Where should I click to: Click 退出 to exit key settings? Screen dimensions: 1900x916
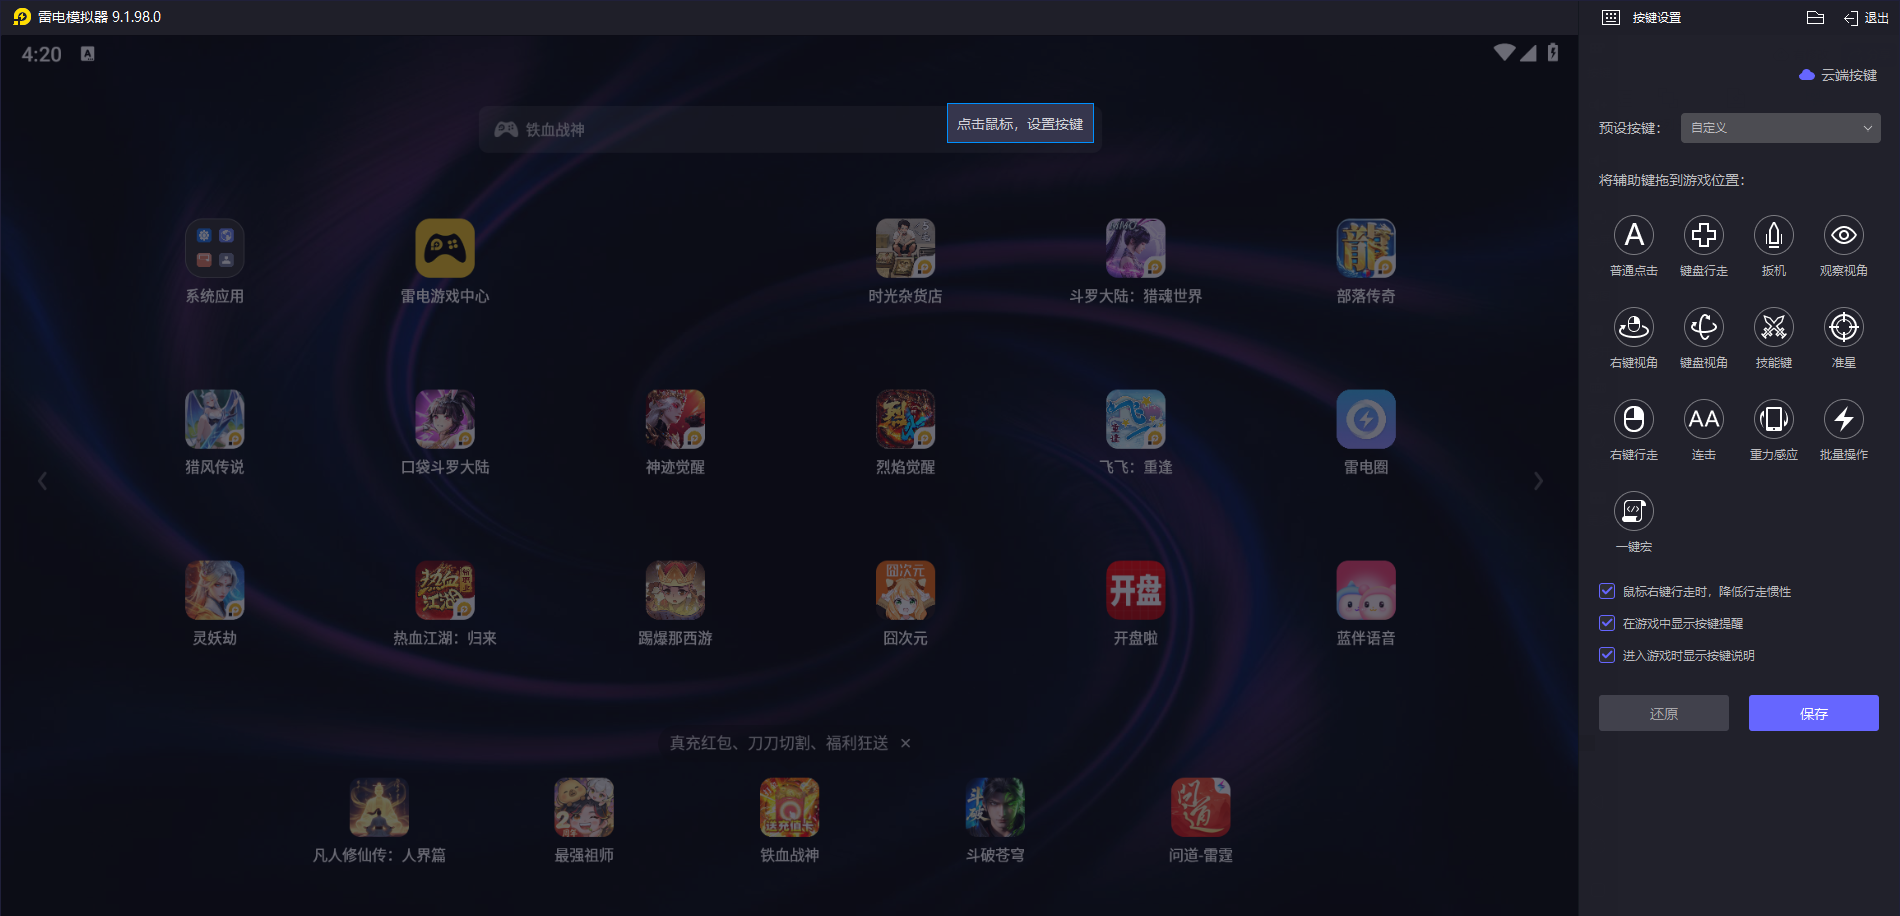pos(1866,18)
